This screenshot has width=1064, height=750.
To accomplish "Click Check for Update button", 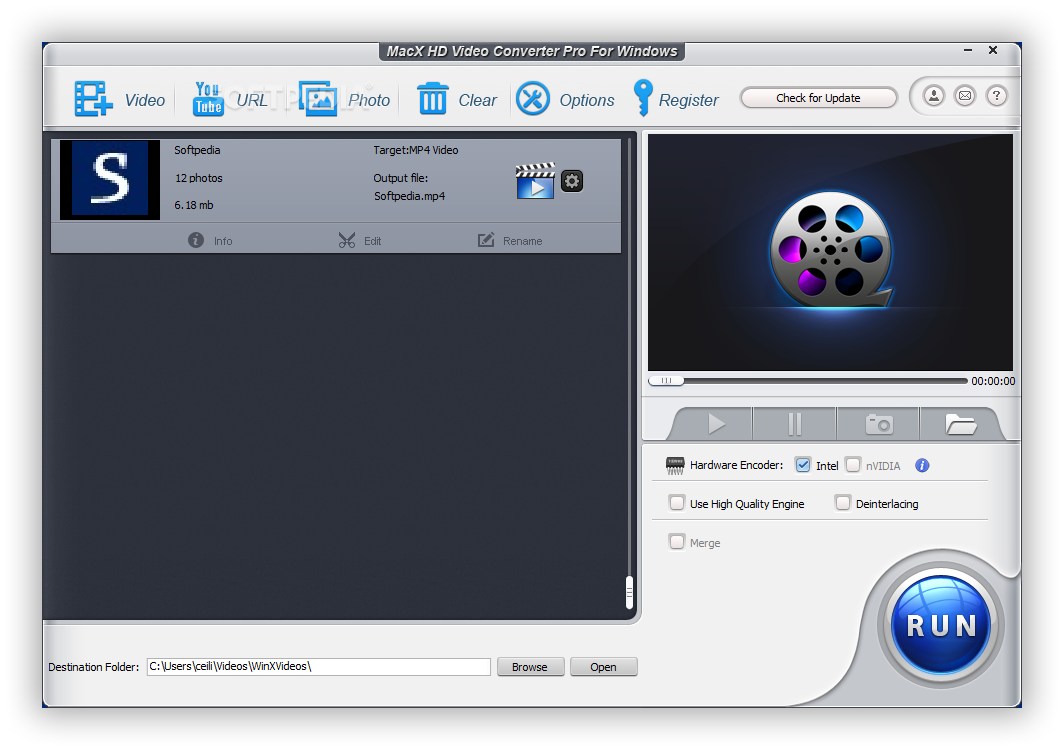I will coord(818,98).
